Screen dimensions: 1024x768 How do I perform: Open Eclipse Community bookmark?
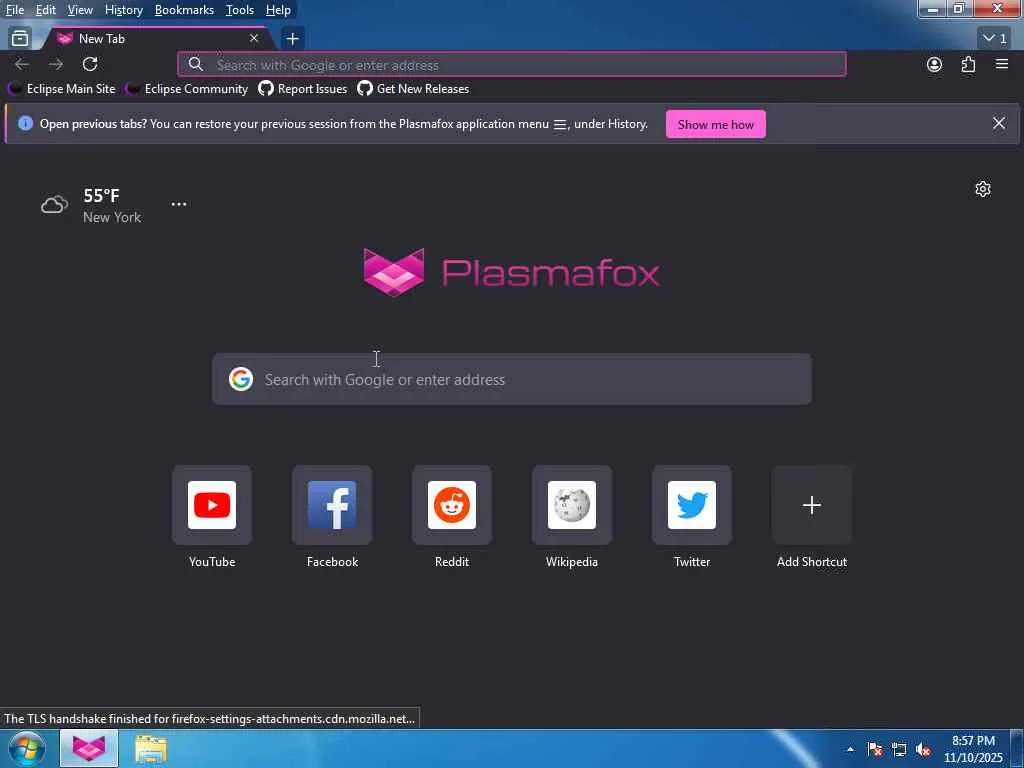pos(188,89)
